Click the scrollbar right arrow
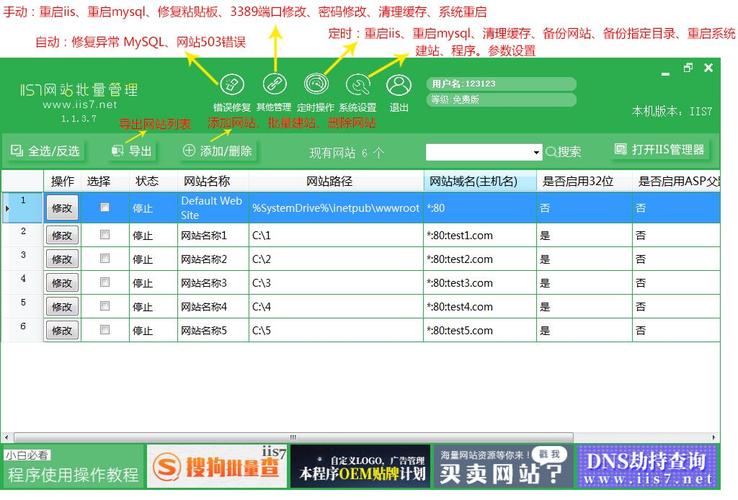Screen dimensions: 738x500 (x=714, y=437)
